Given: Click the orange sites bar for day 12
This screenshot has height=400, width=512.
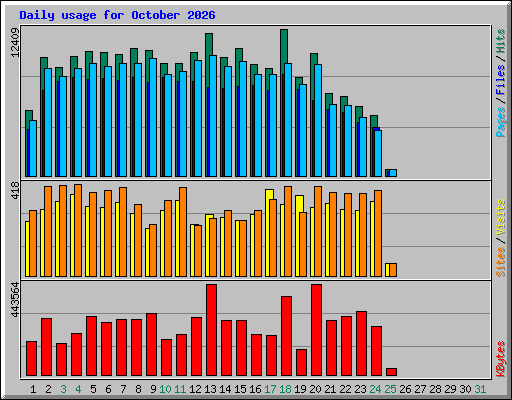Looking at the screenshot, I should (198, 251).
